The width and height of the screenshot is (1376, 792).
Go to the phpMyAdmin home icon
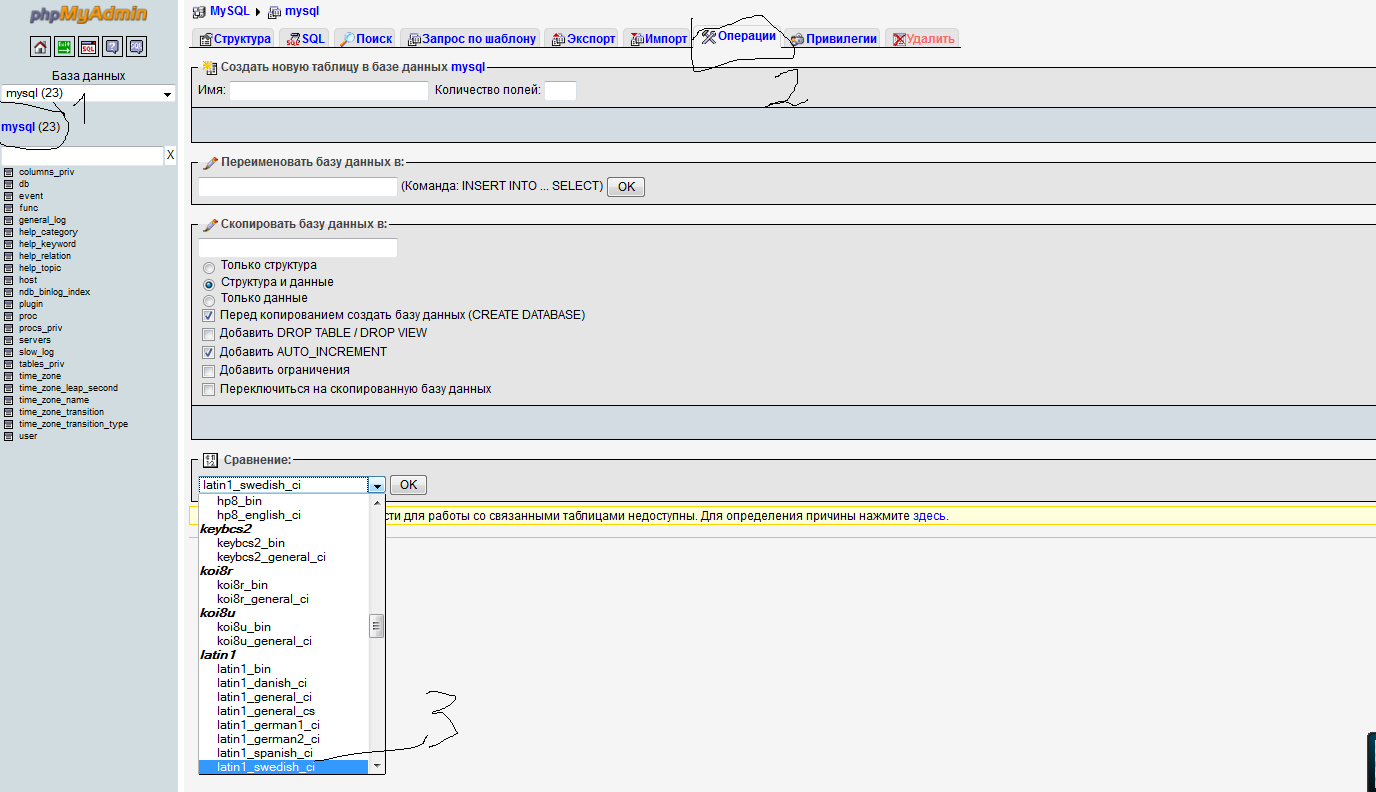click(40, 46)
